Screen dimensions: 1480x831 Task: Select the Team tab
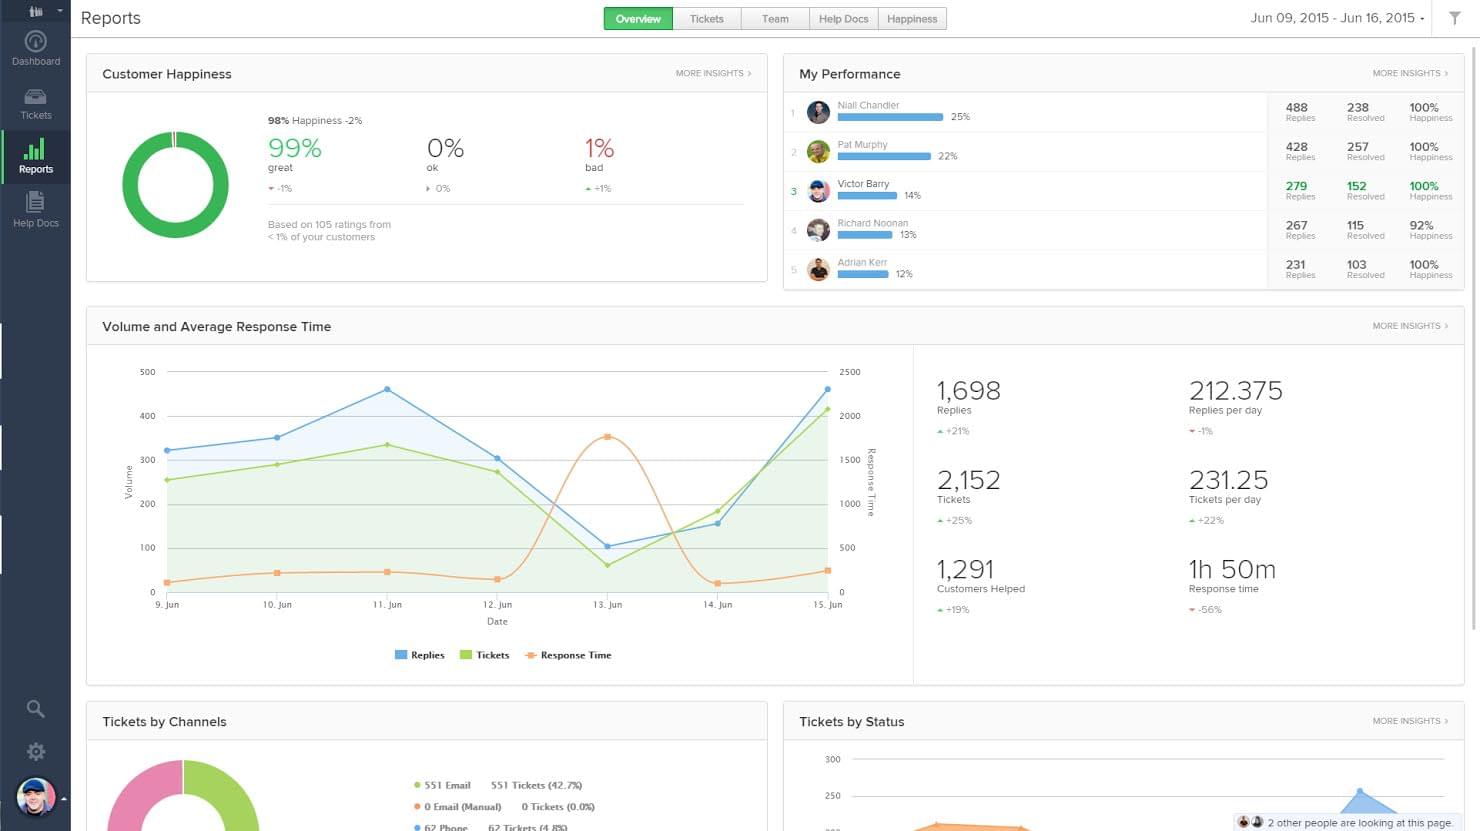click(x=775, y=18)
